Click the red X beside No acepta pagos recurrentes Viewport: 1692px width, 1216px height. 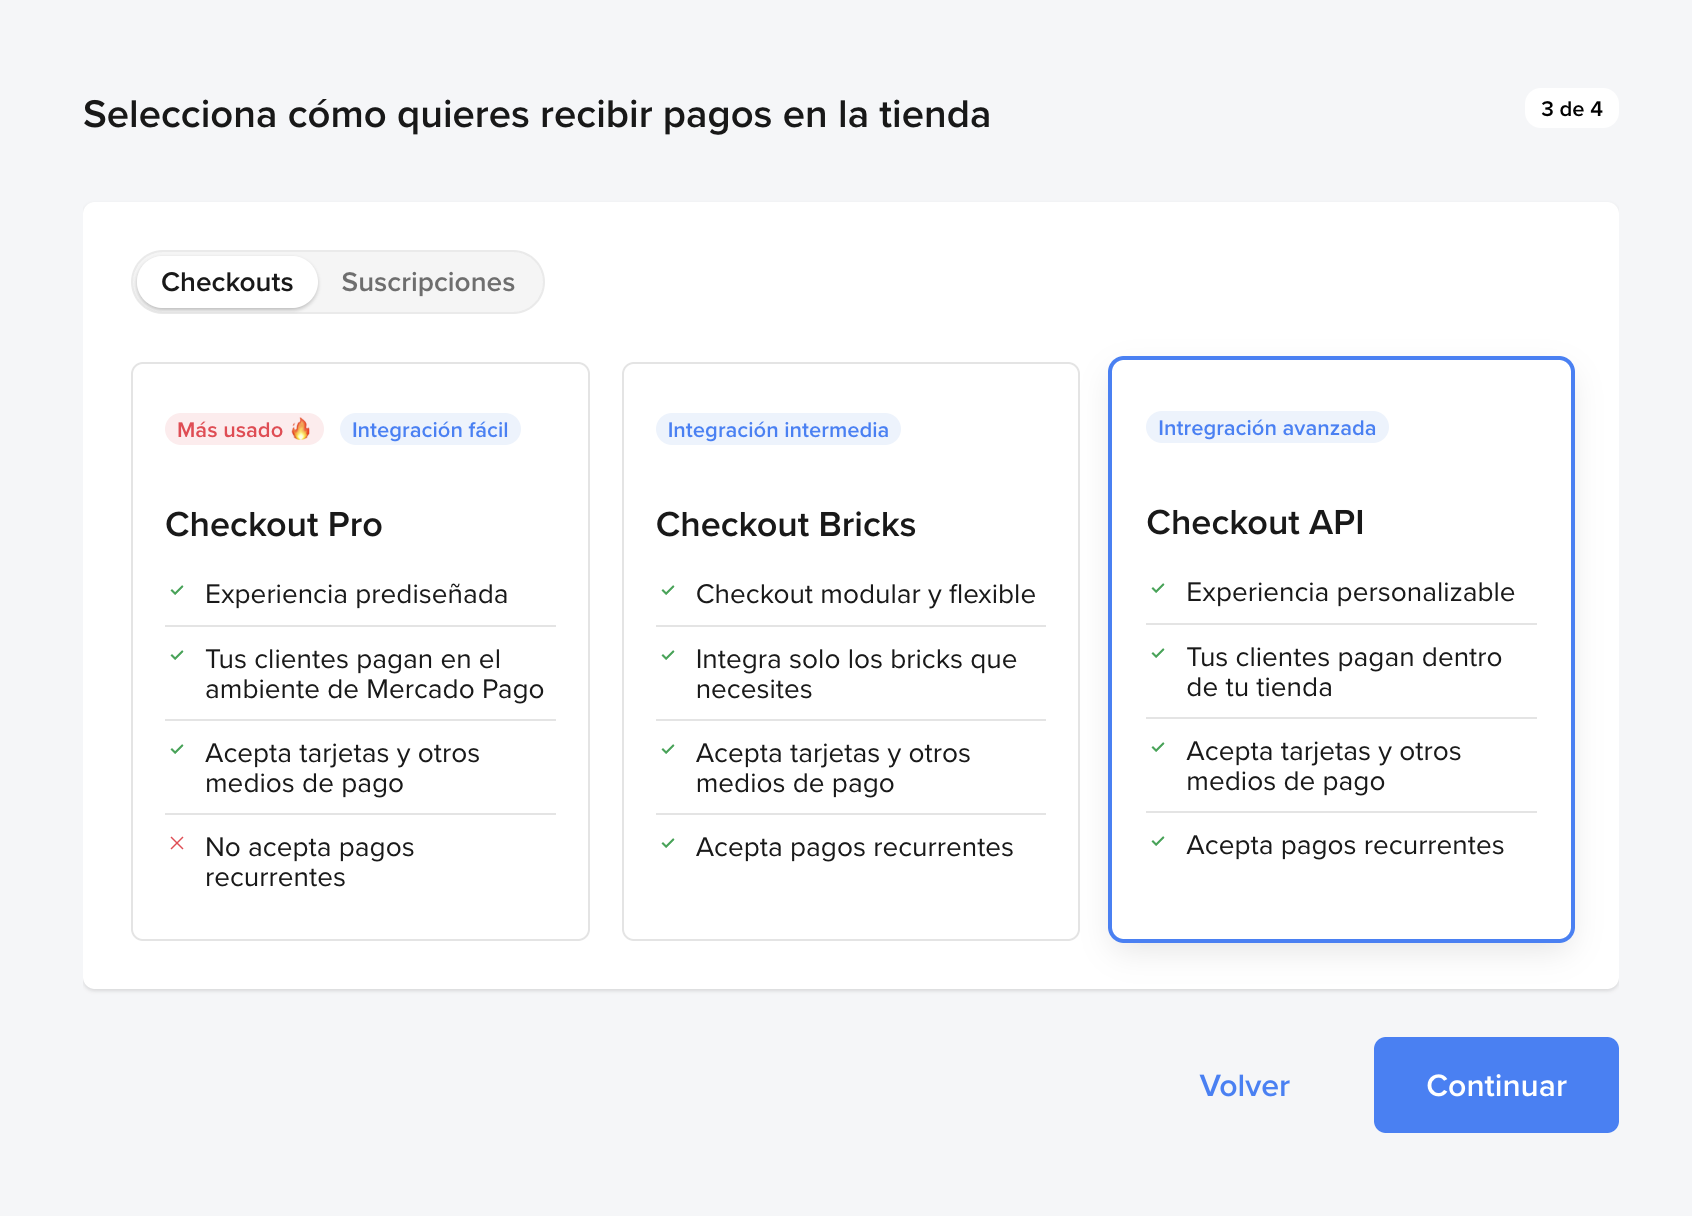(178, 843)
